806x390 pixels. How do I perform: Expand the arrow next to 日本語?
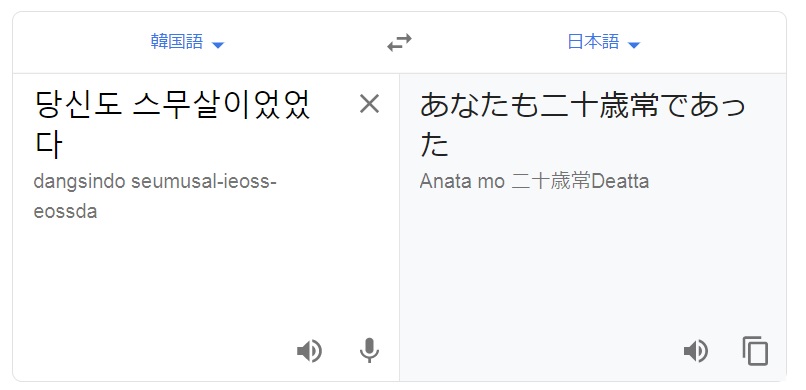(634, 45)
